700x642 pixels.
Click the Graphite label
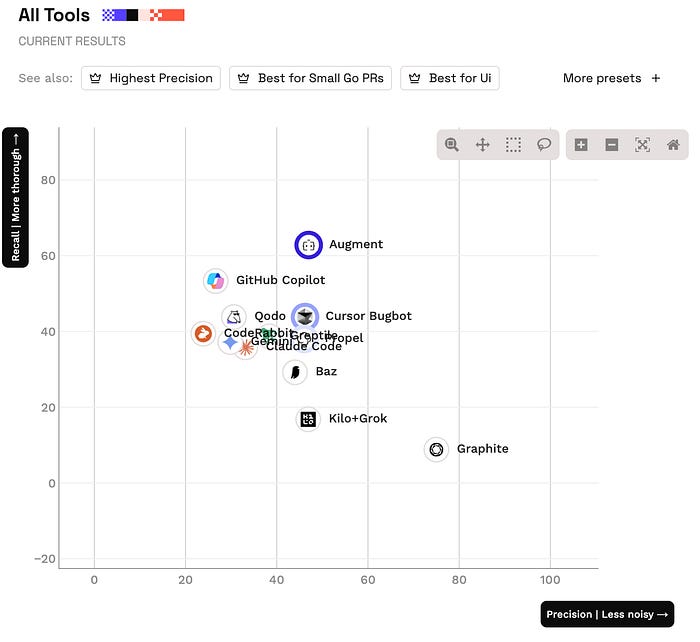pos(483,449)
